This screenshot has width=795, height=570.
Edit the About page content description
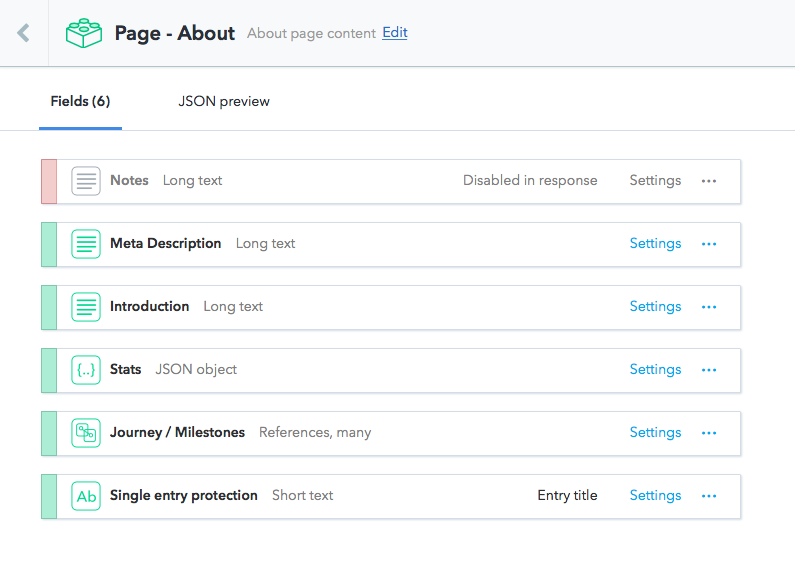394,32
